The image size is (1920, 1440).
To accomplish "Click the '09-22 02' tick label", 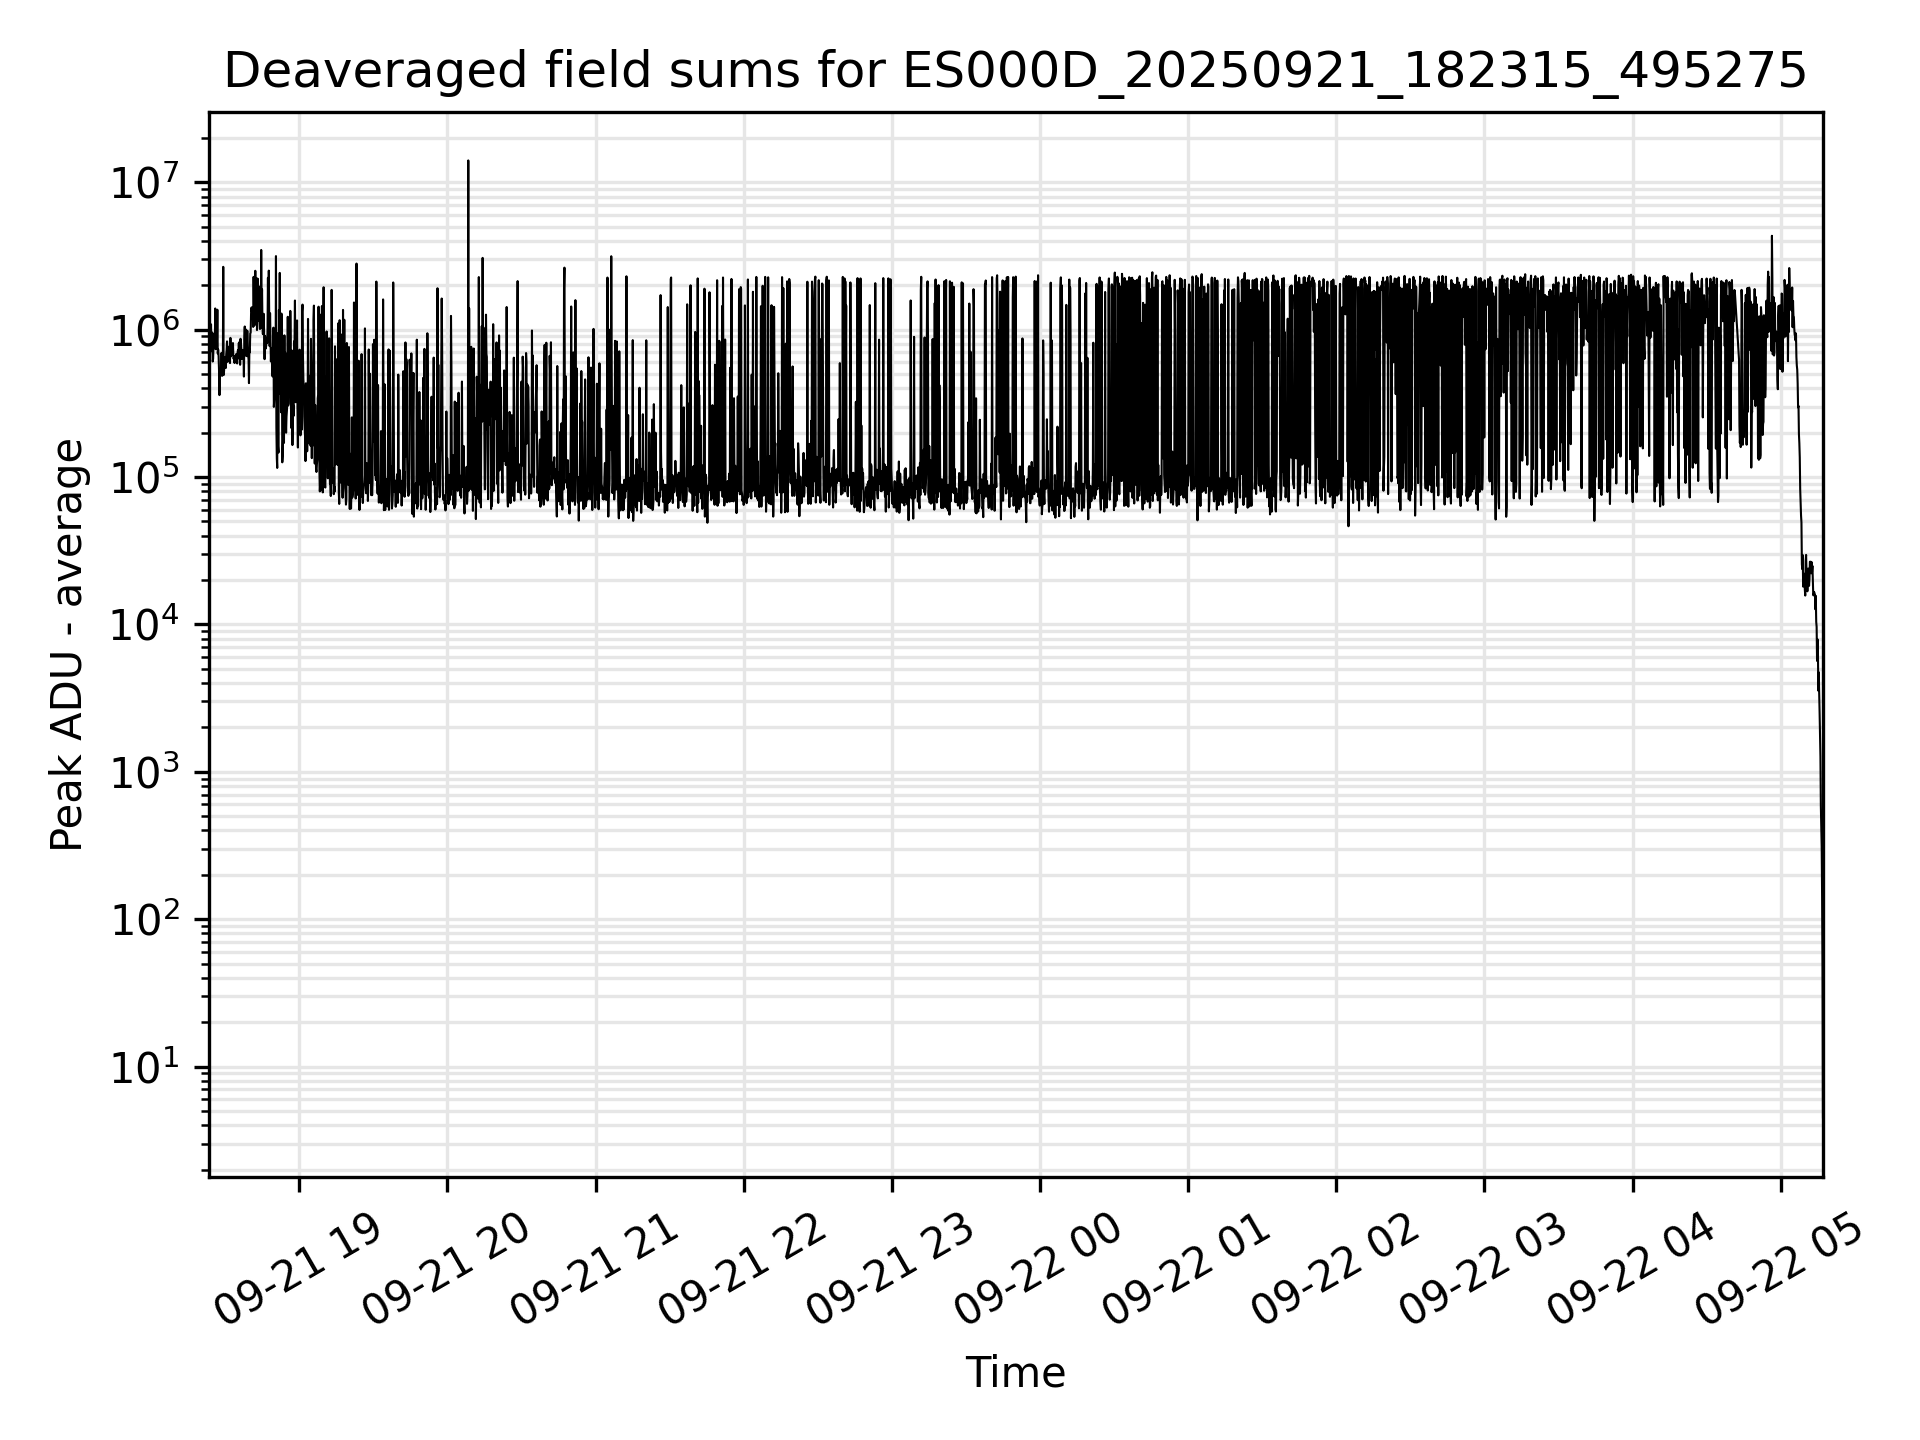I will click(x=1336, y=1270).
